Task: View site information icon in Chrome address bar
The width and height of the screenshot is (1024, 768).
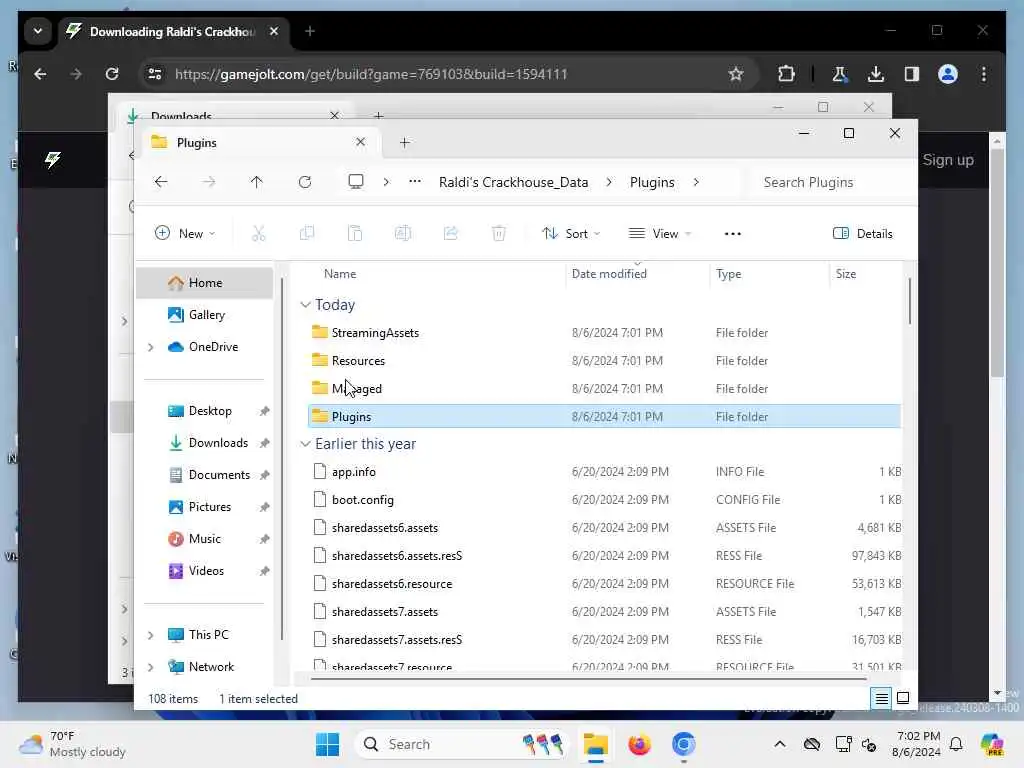Action: (x=155, y=74)
